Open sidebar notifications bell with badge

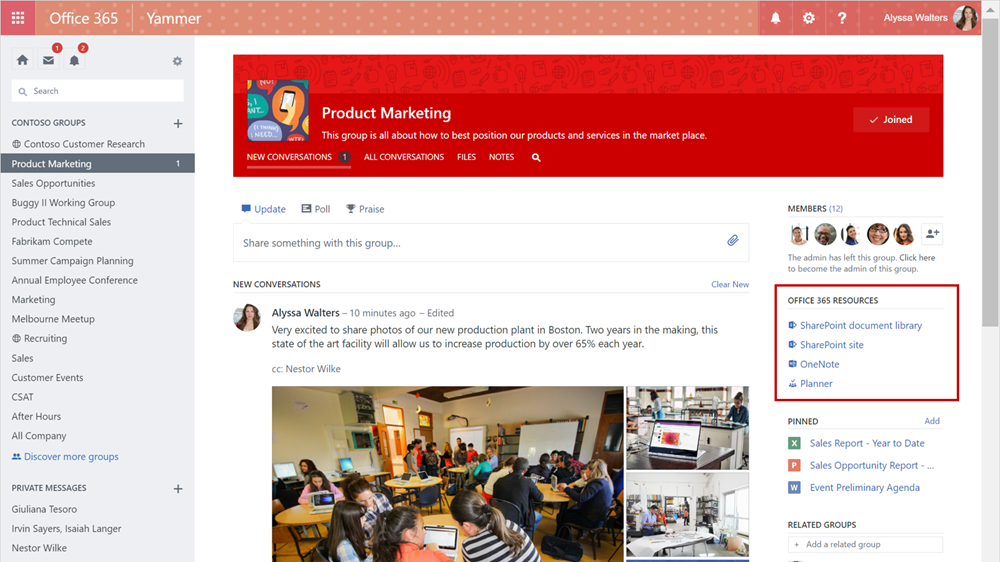(74, 61)
